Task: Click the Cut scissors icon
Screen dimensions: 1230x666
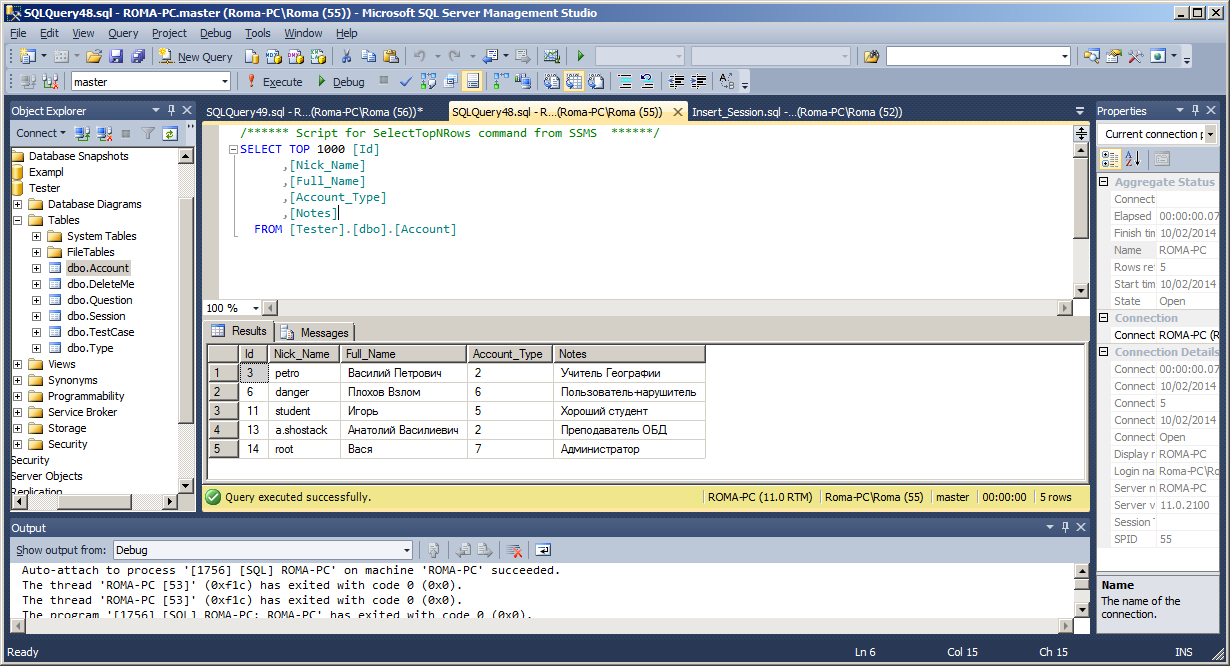Action: (346, 57)
